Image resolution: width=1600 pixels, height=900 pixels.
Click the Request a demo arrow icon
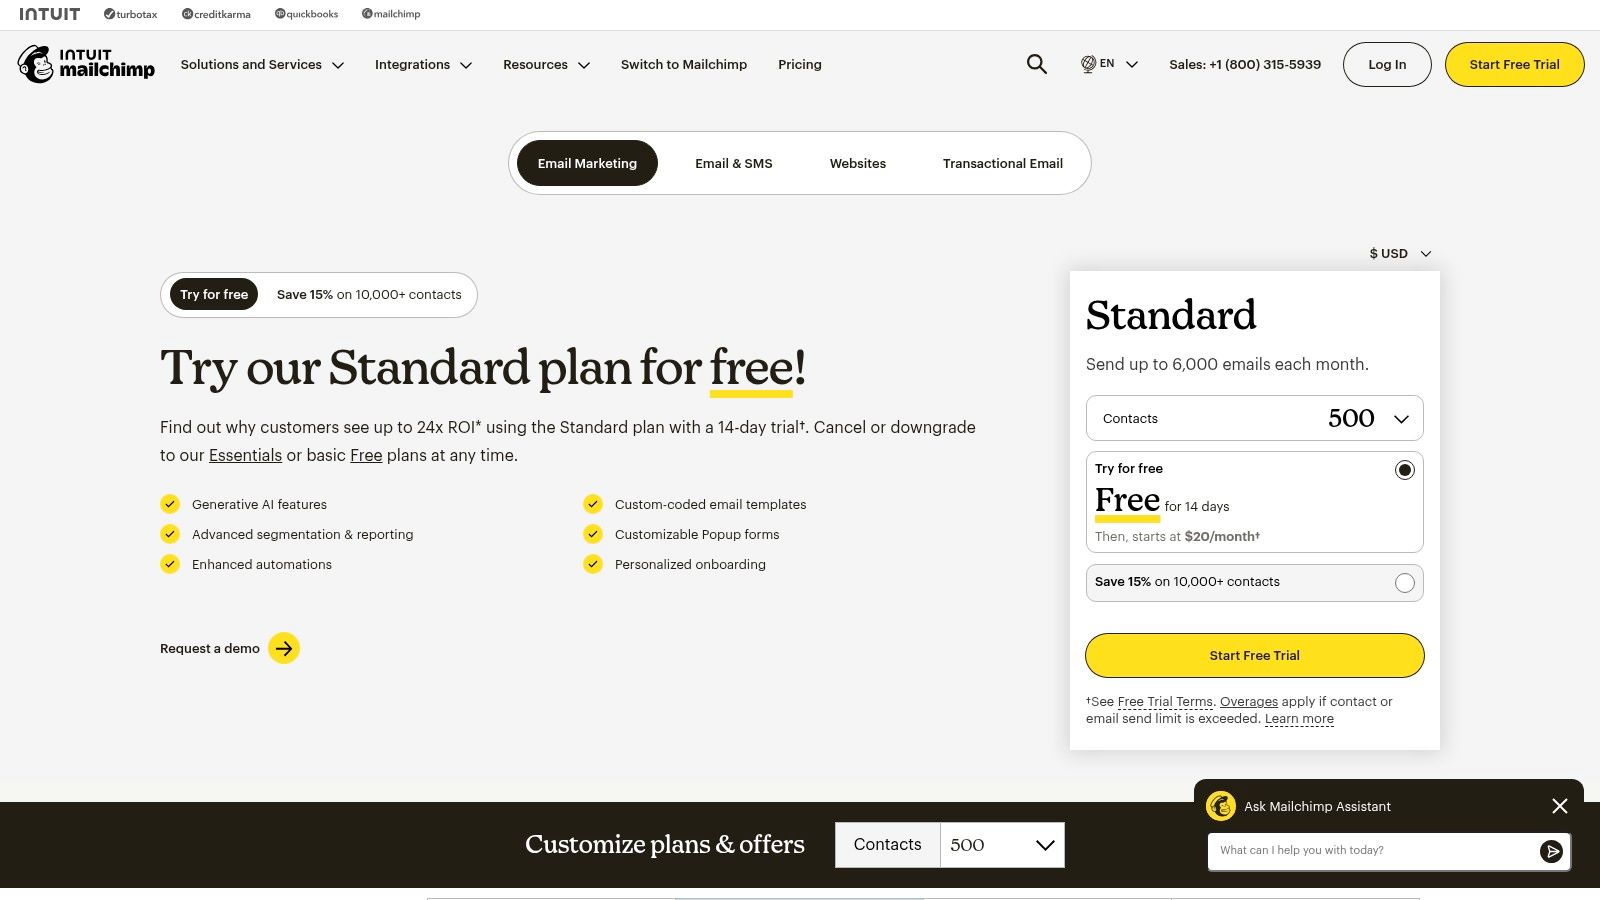click(284, 648)
